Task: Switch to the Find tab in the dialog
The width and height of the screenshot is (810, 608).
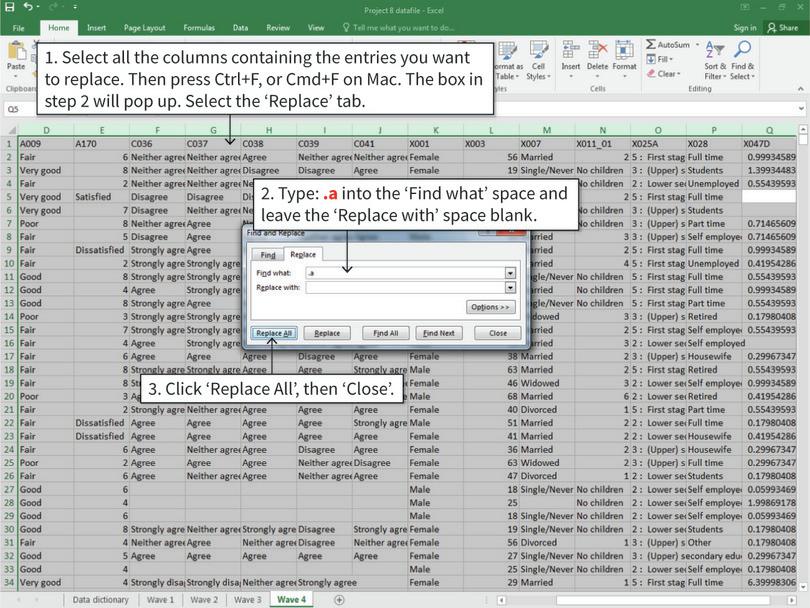Action: pos(268,256)
